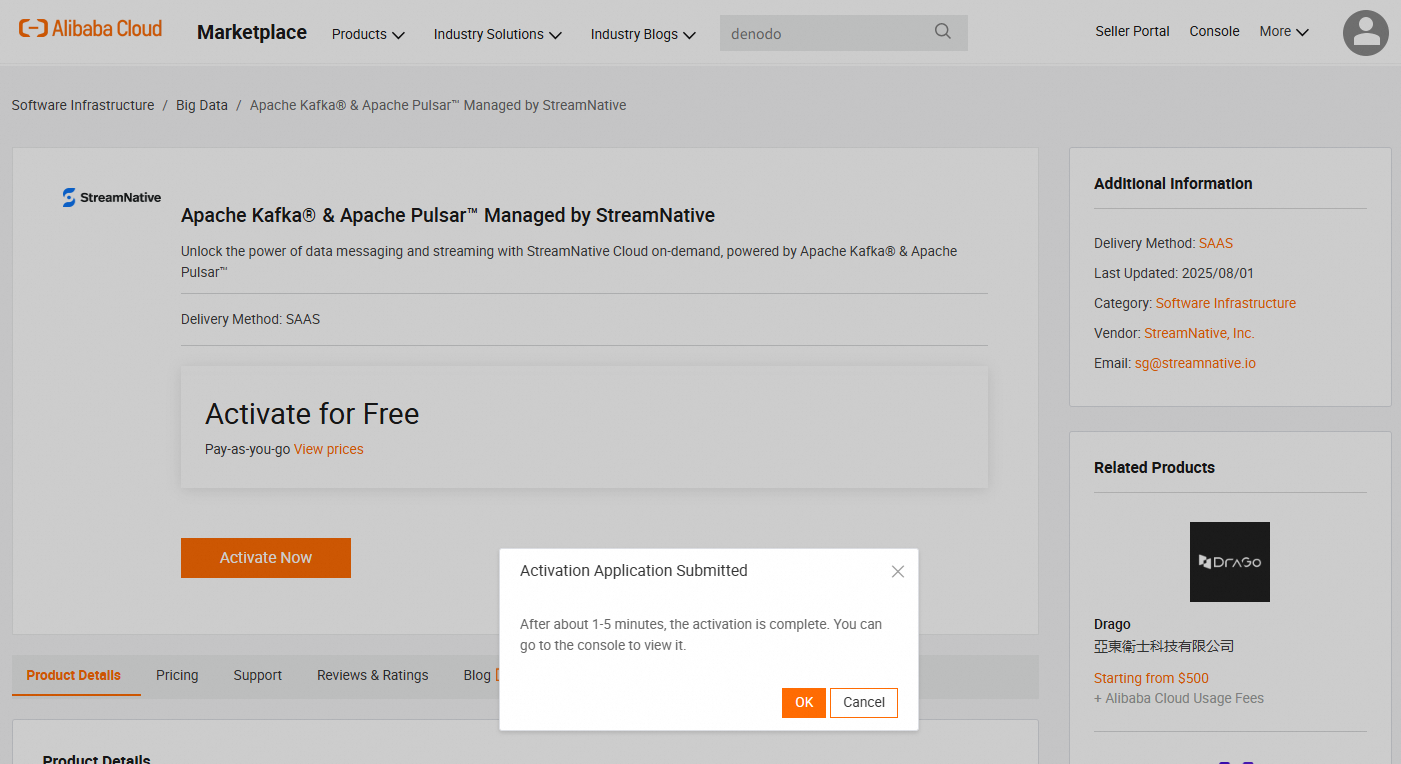Open the StreamNative, Inc. vendor link

coord(1199,333)
